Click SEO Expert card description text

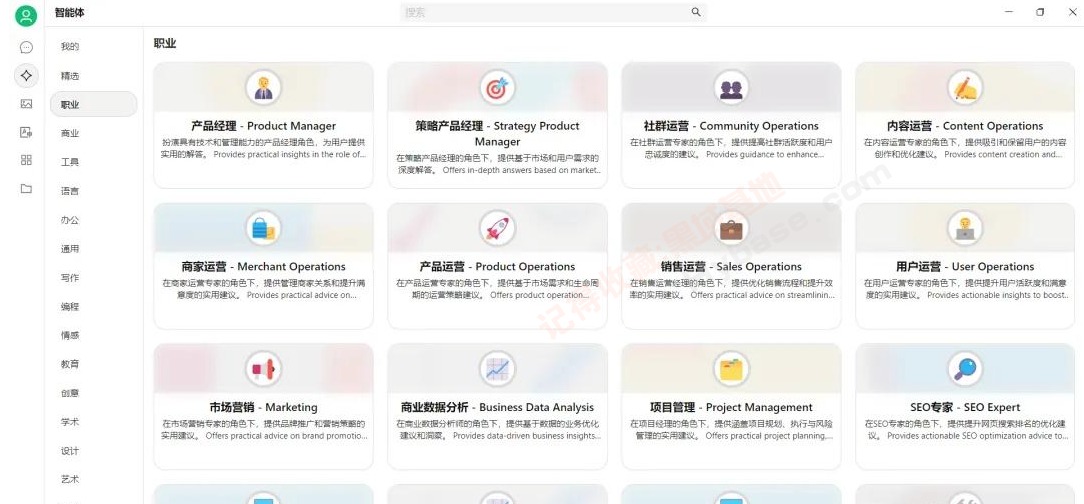pyautogui.click(x=964, y=429)
